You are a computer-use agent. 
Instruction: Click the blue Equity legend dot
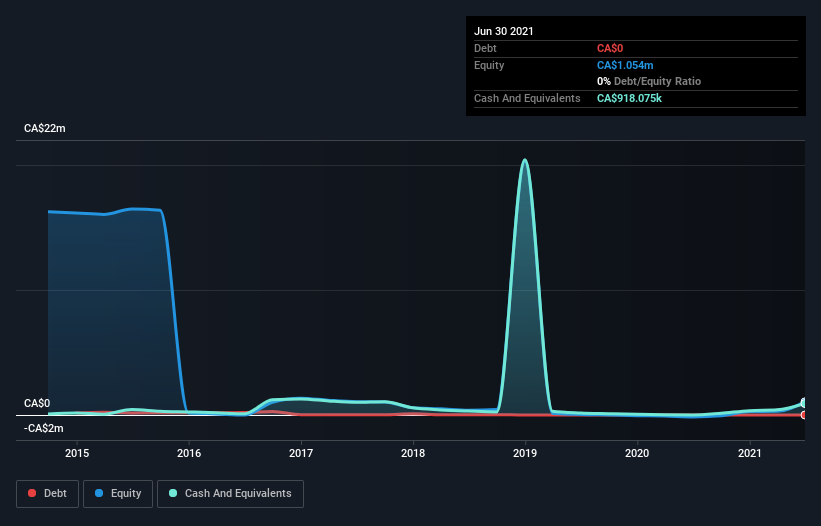(99, 493)
